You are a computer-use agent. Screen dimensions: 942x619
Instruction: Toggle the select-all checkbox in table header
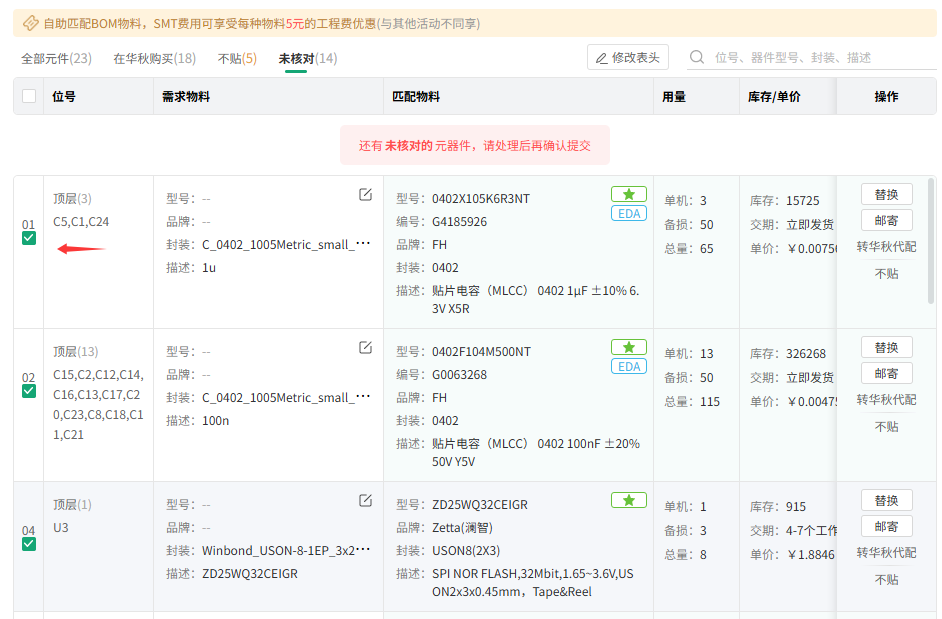pos(29,97)
